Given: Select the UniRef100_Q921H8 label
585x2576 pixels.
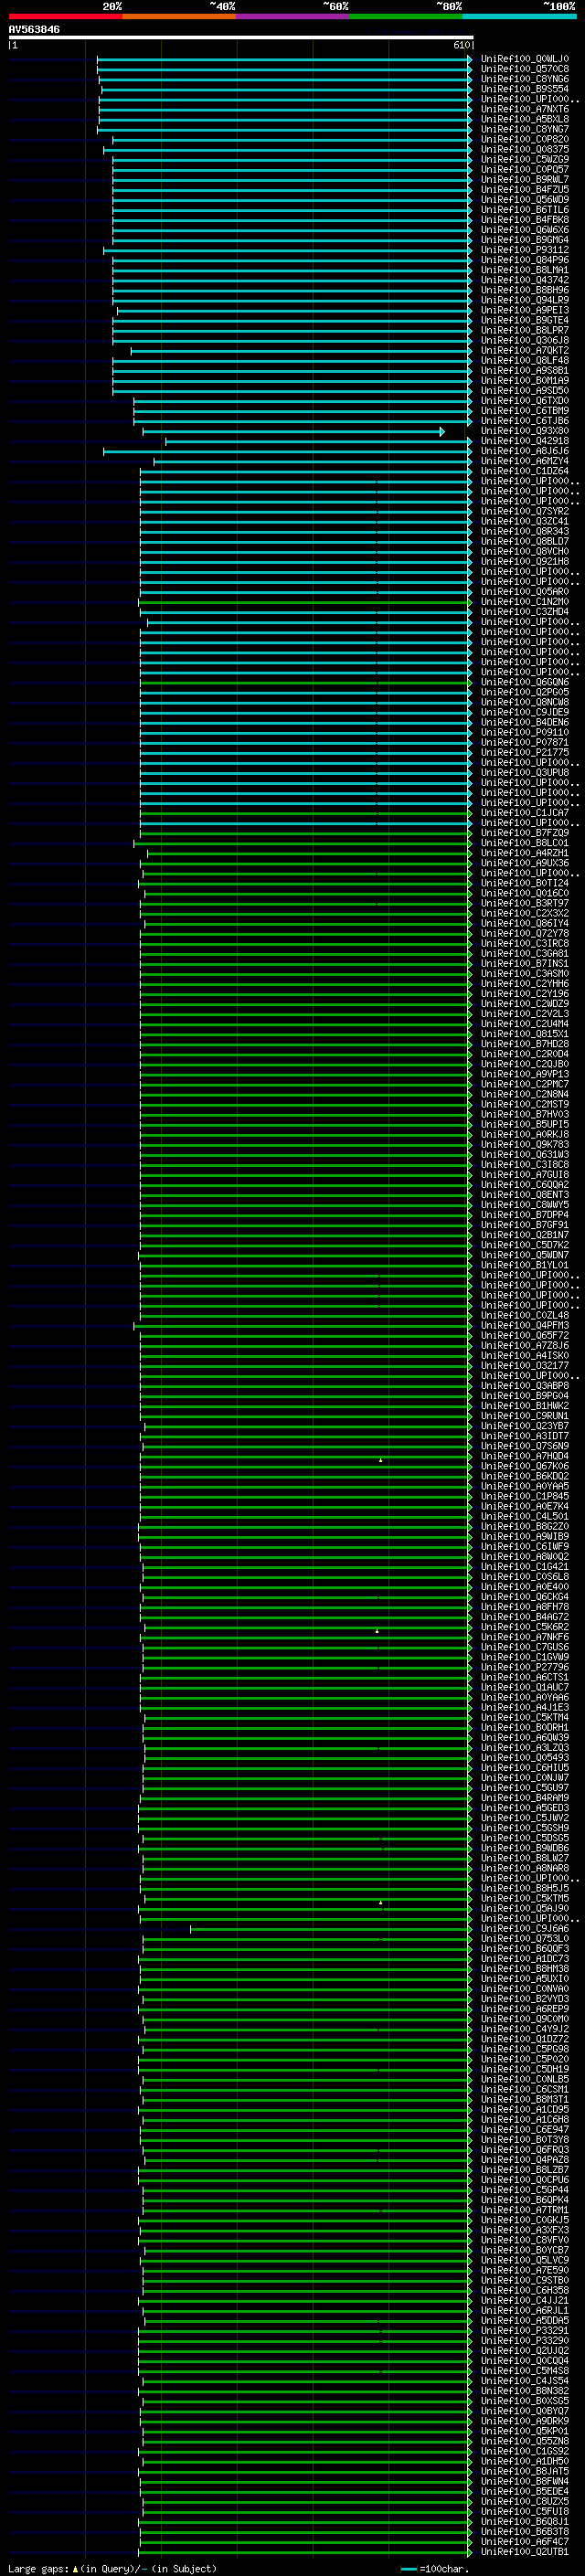Looking at the screenshot, I should click(524, 562).
